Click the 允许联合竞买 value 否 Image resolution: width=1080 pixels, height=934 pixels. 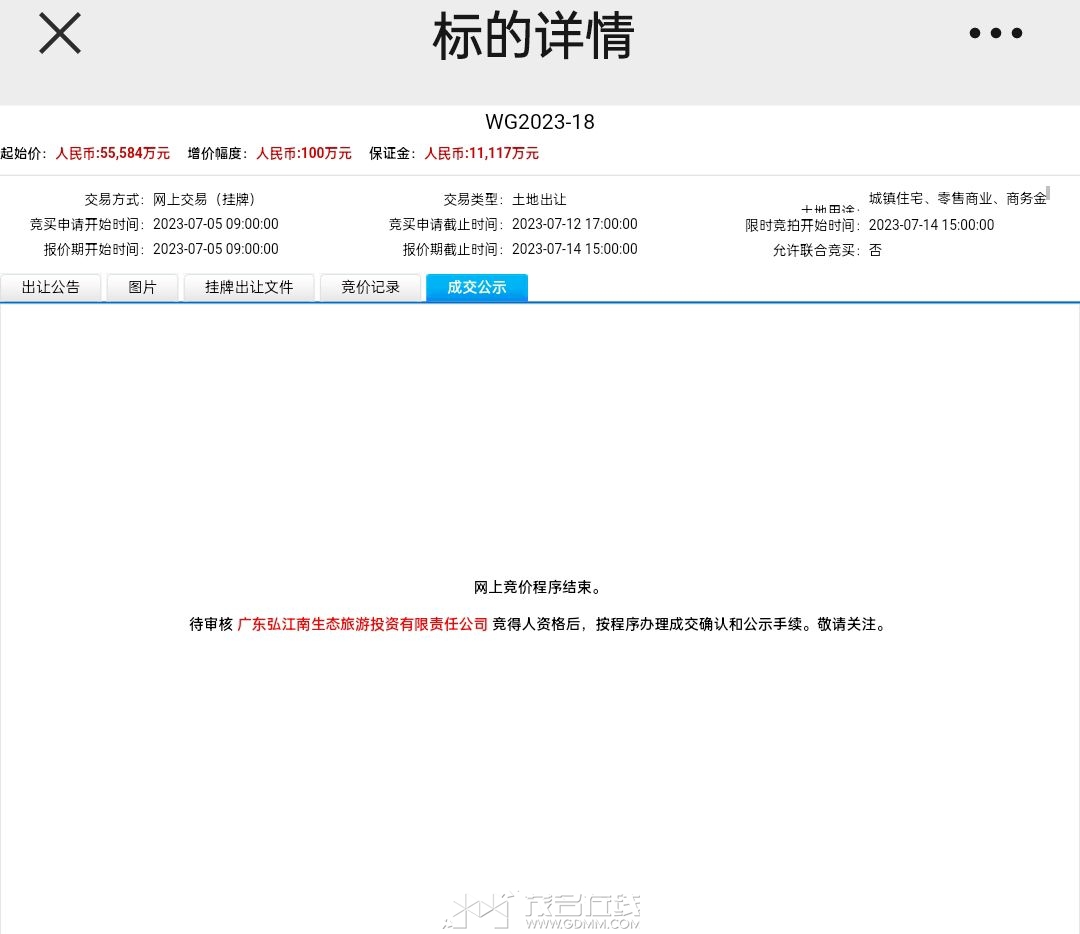pos(875,250)
